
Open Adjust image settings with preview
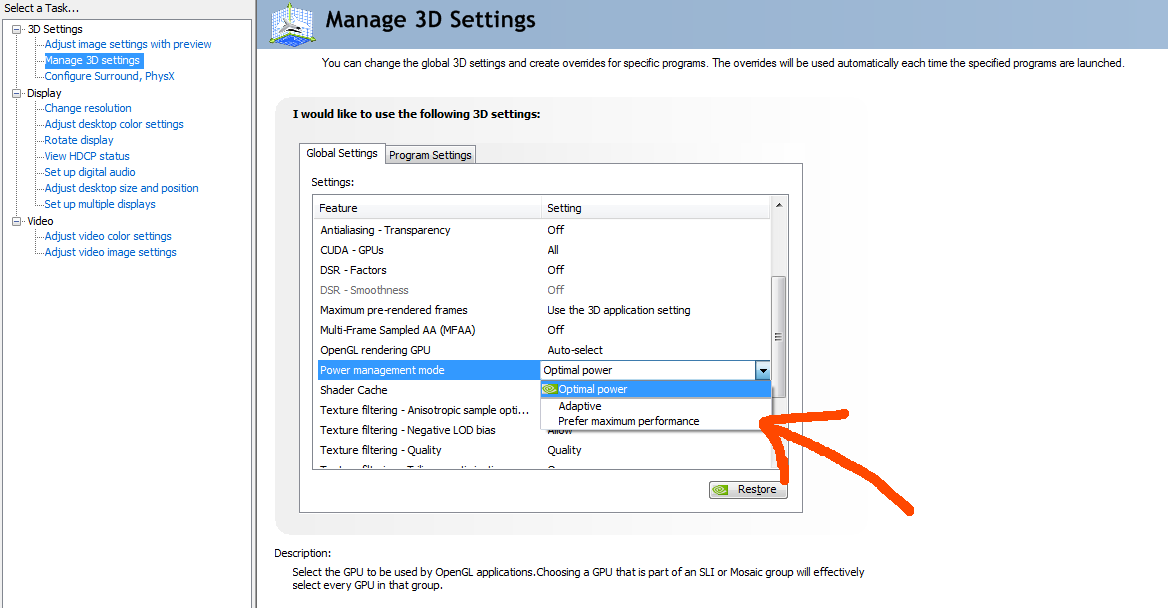point(128,44)
